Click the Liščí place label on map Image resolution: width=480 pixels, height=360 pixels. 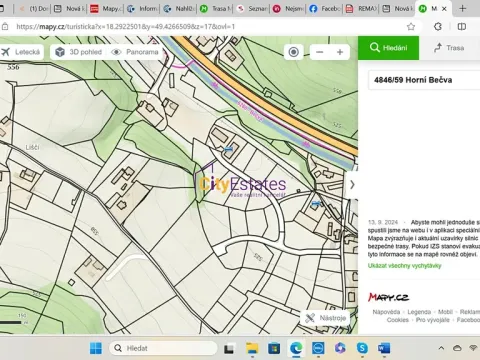[x=32, y=147]
